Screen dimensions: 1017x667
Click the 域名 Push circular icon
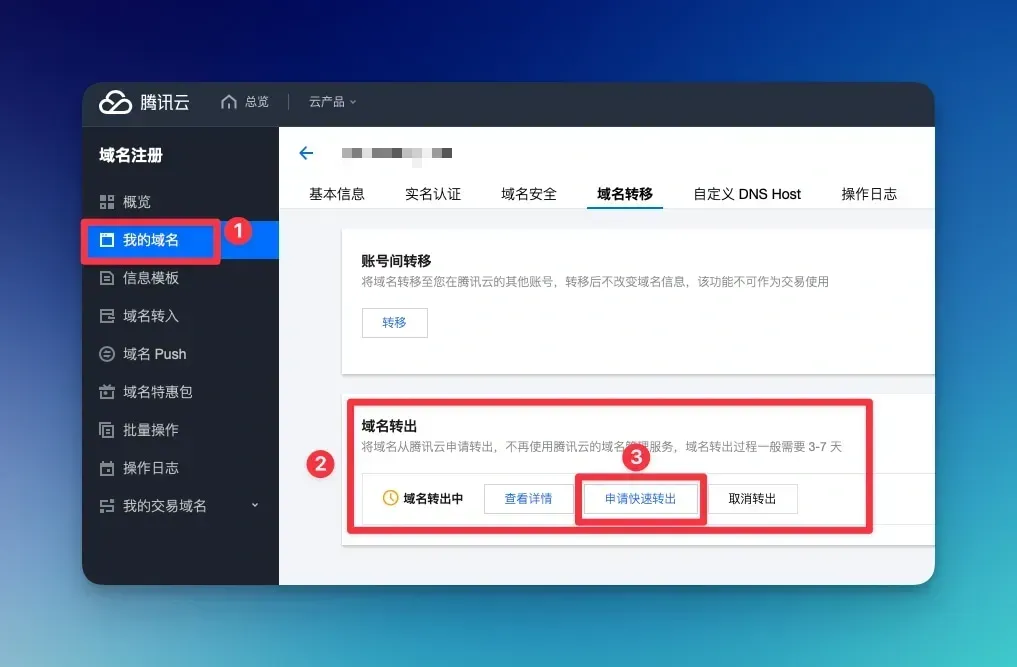107,354
